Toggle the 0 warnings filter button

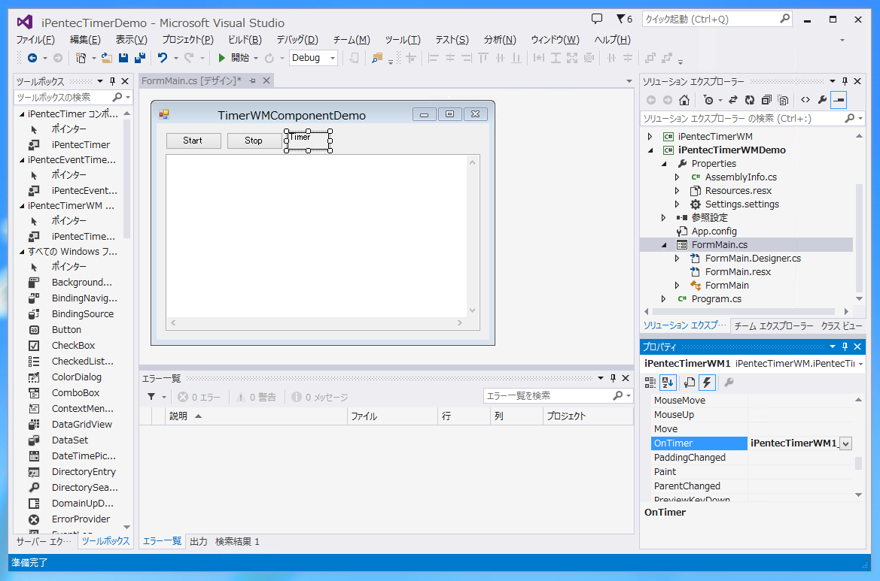[256, 397]
